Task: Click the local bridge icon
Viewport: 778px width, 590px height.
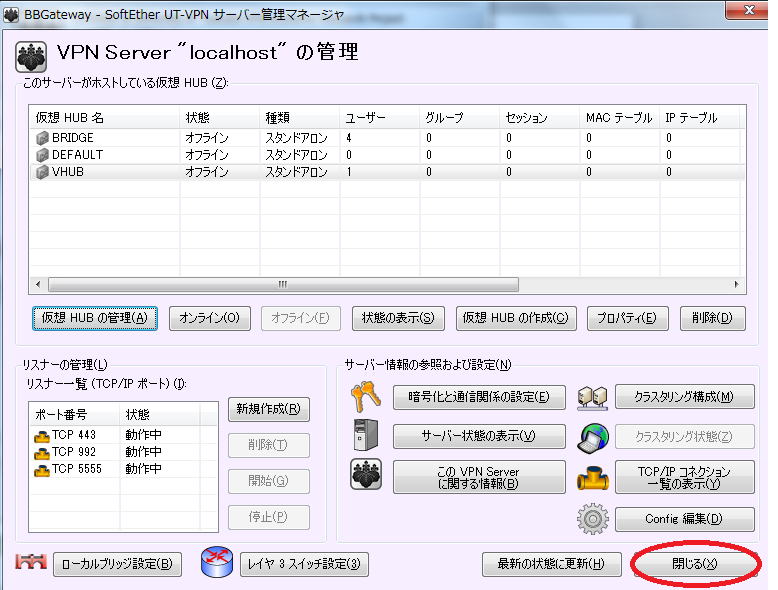Action: click(31, 562)
